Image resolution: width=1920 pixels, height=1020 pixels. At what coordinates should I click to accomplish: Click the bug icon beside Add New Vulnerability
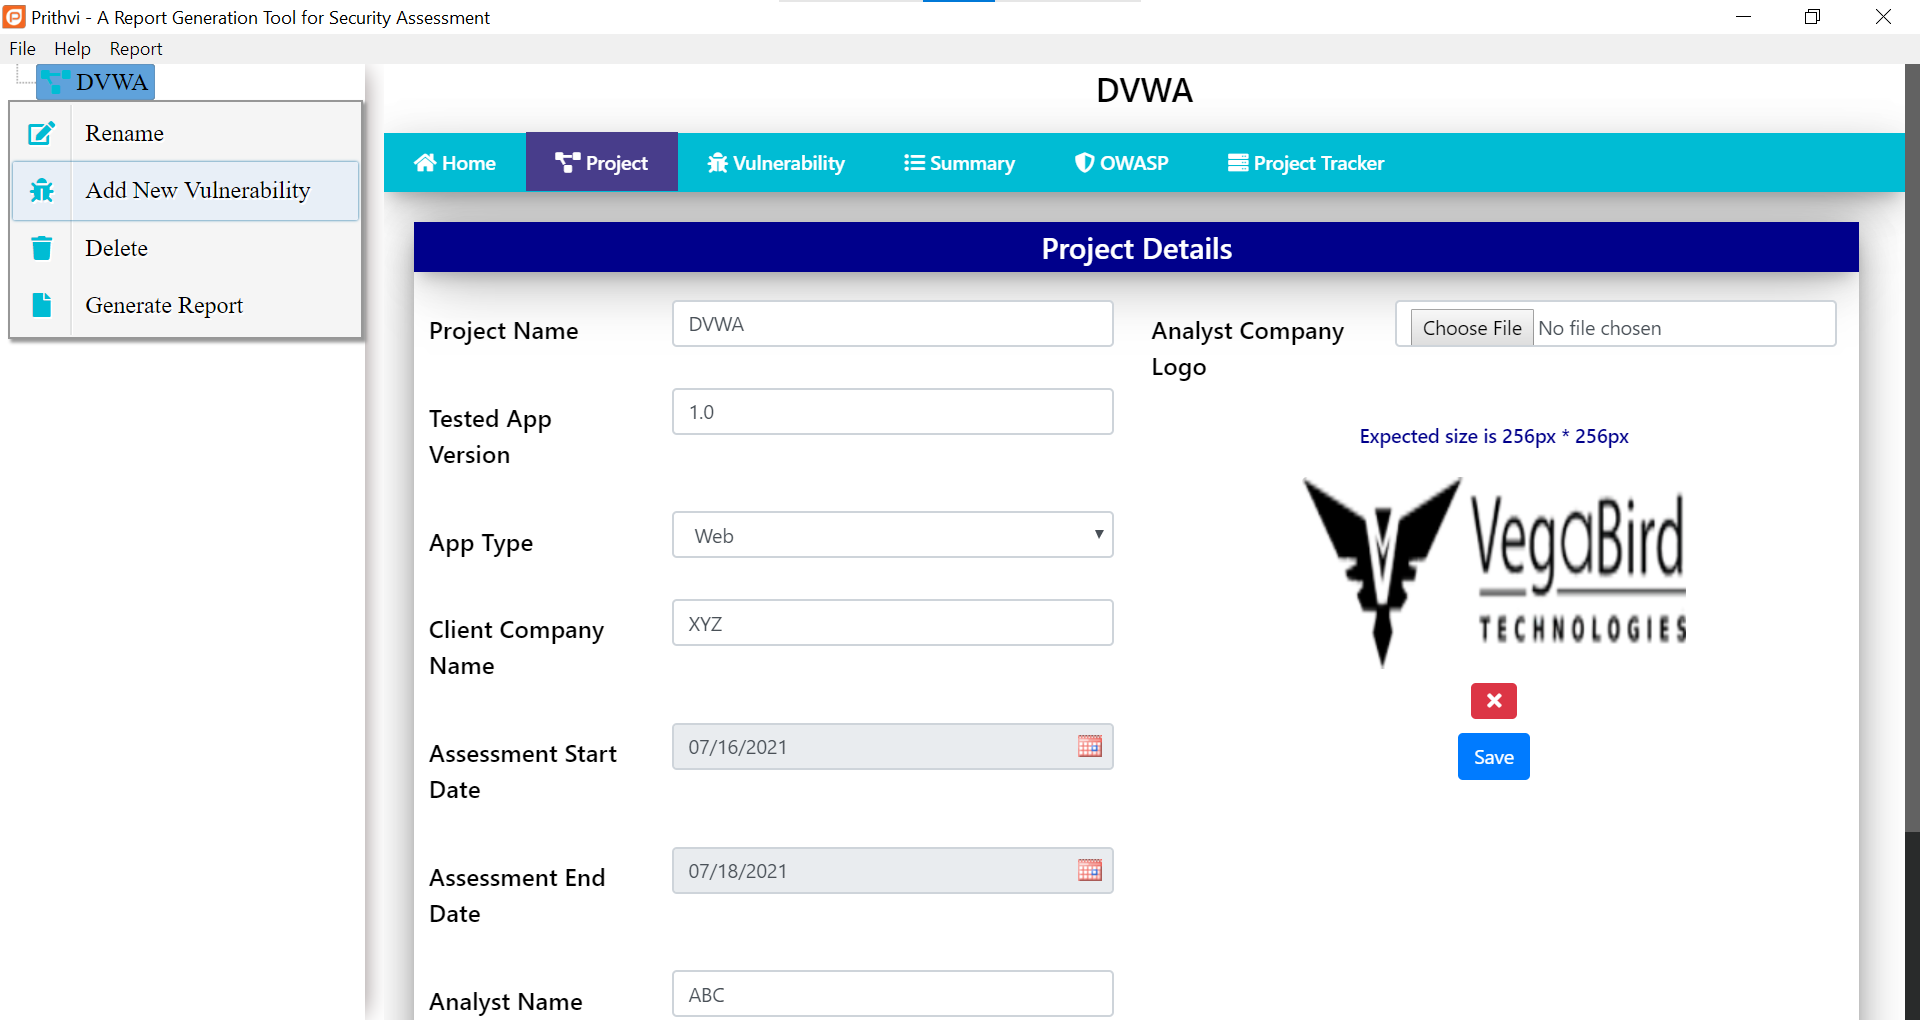pos(41,190)
